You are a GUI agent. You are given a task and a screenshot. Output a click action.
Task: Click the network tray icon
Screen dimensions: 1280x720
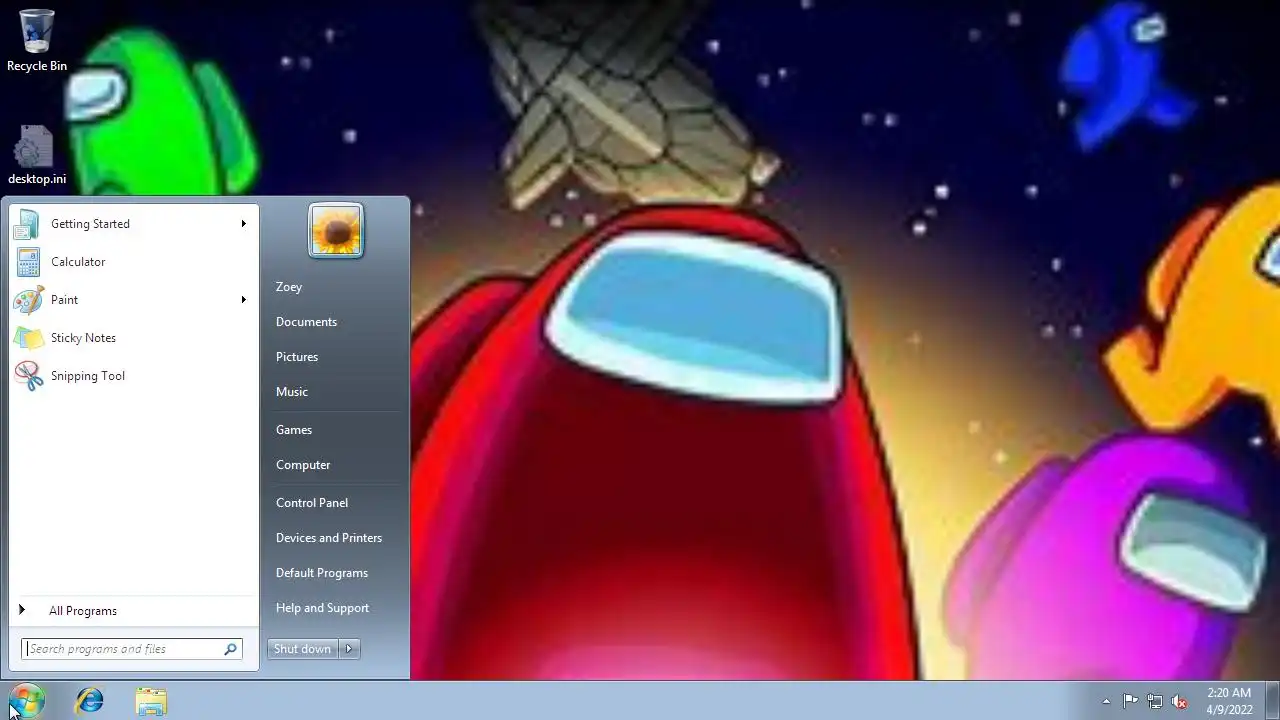pos(1155,701)
